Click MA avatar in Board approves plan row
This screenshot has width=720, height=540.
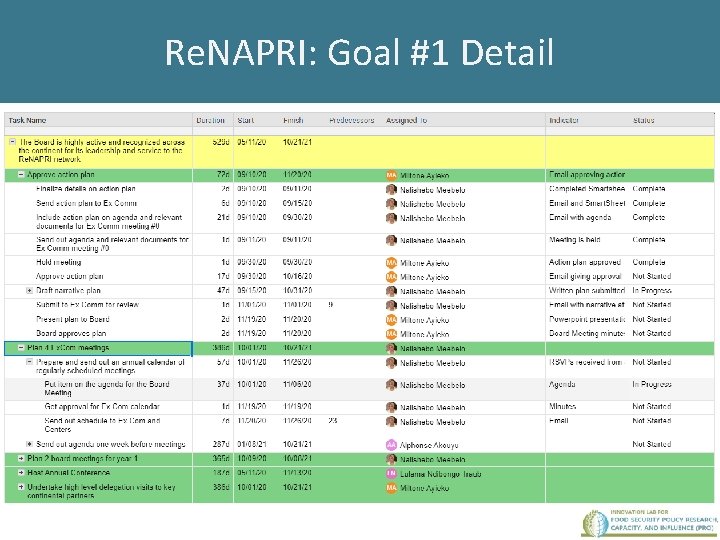pyautogui.click(x=391, y=334)
